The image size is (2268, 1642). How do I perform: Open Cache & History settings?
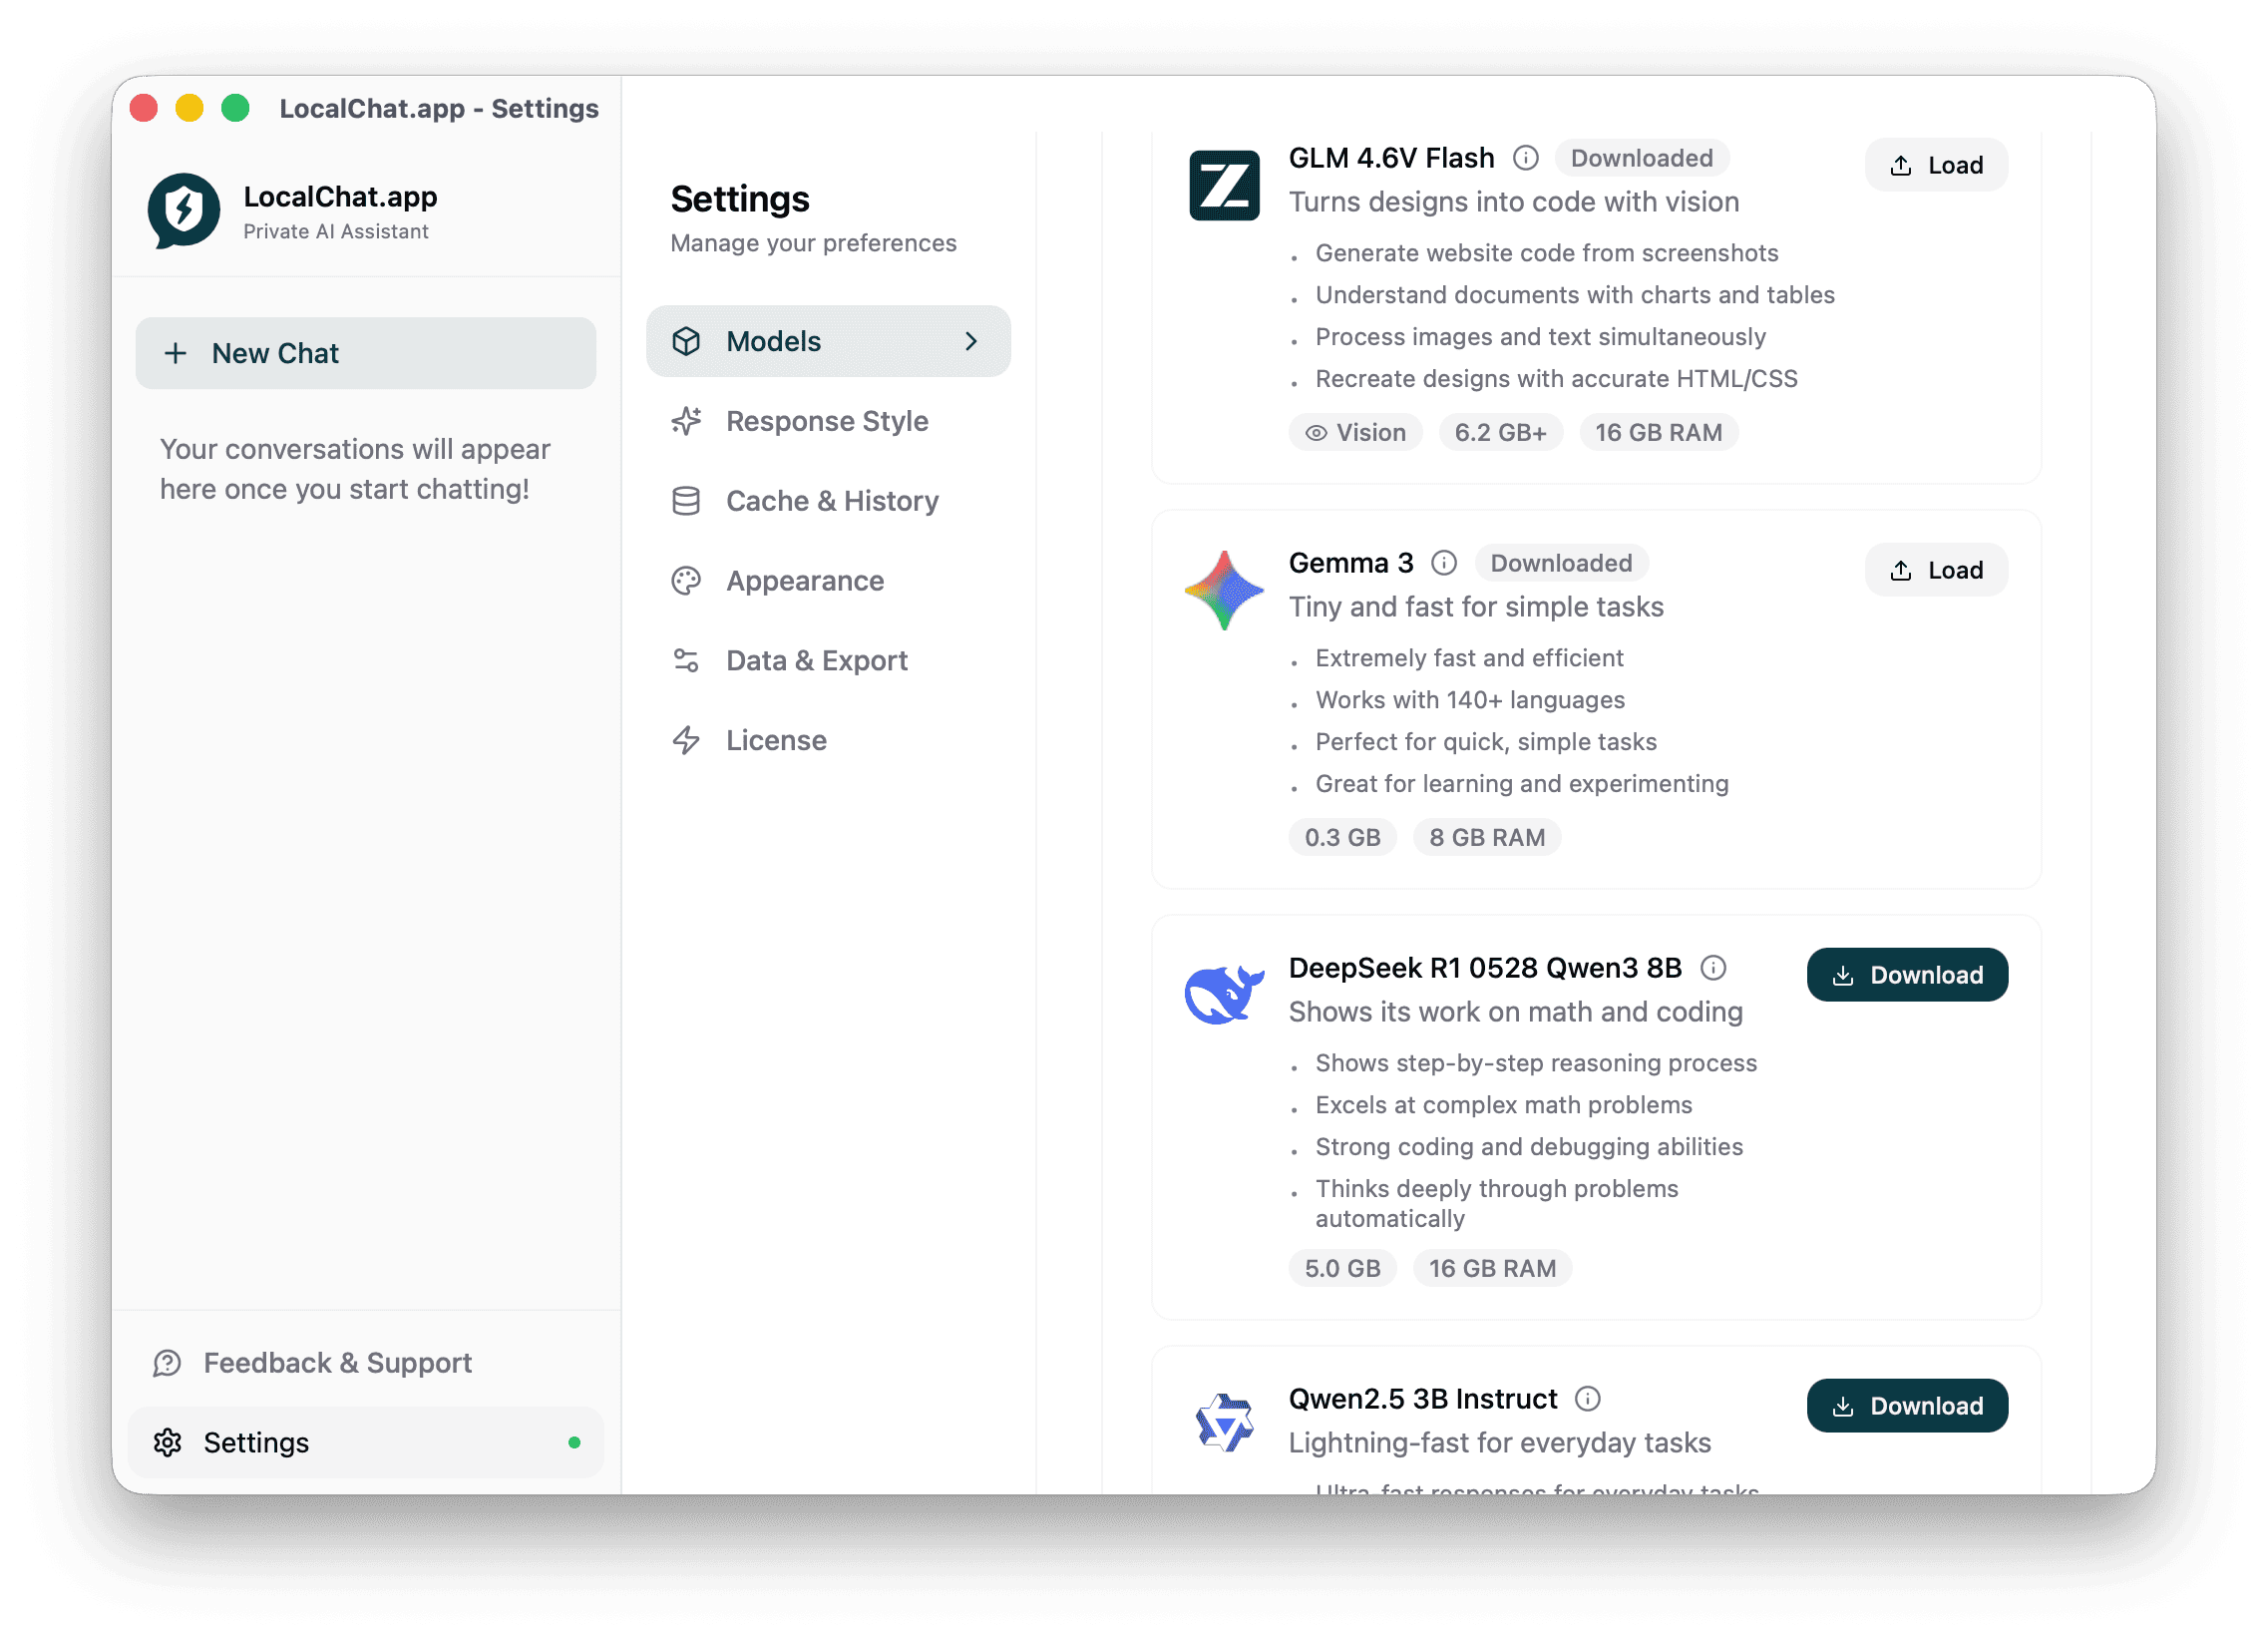[831, 501]
